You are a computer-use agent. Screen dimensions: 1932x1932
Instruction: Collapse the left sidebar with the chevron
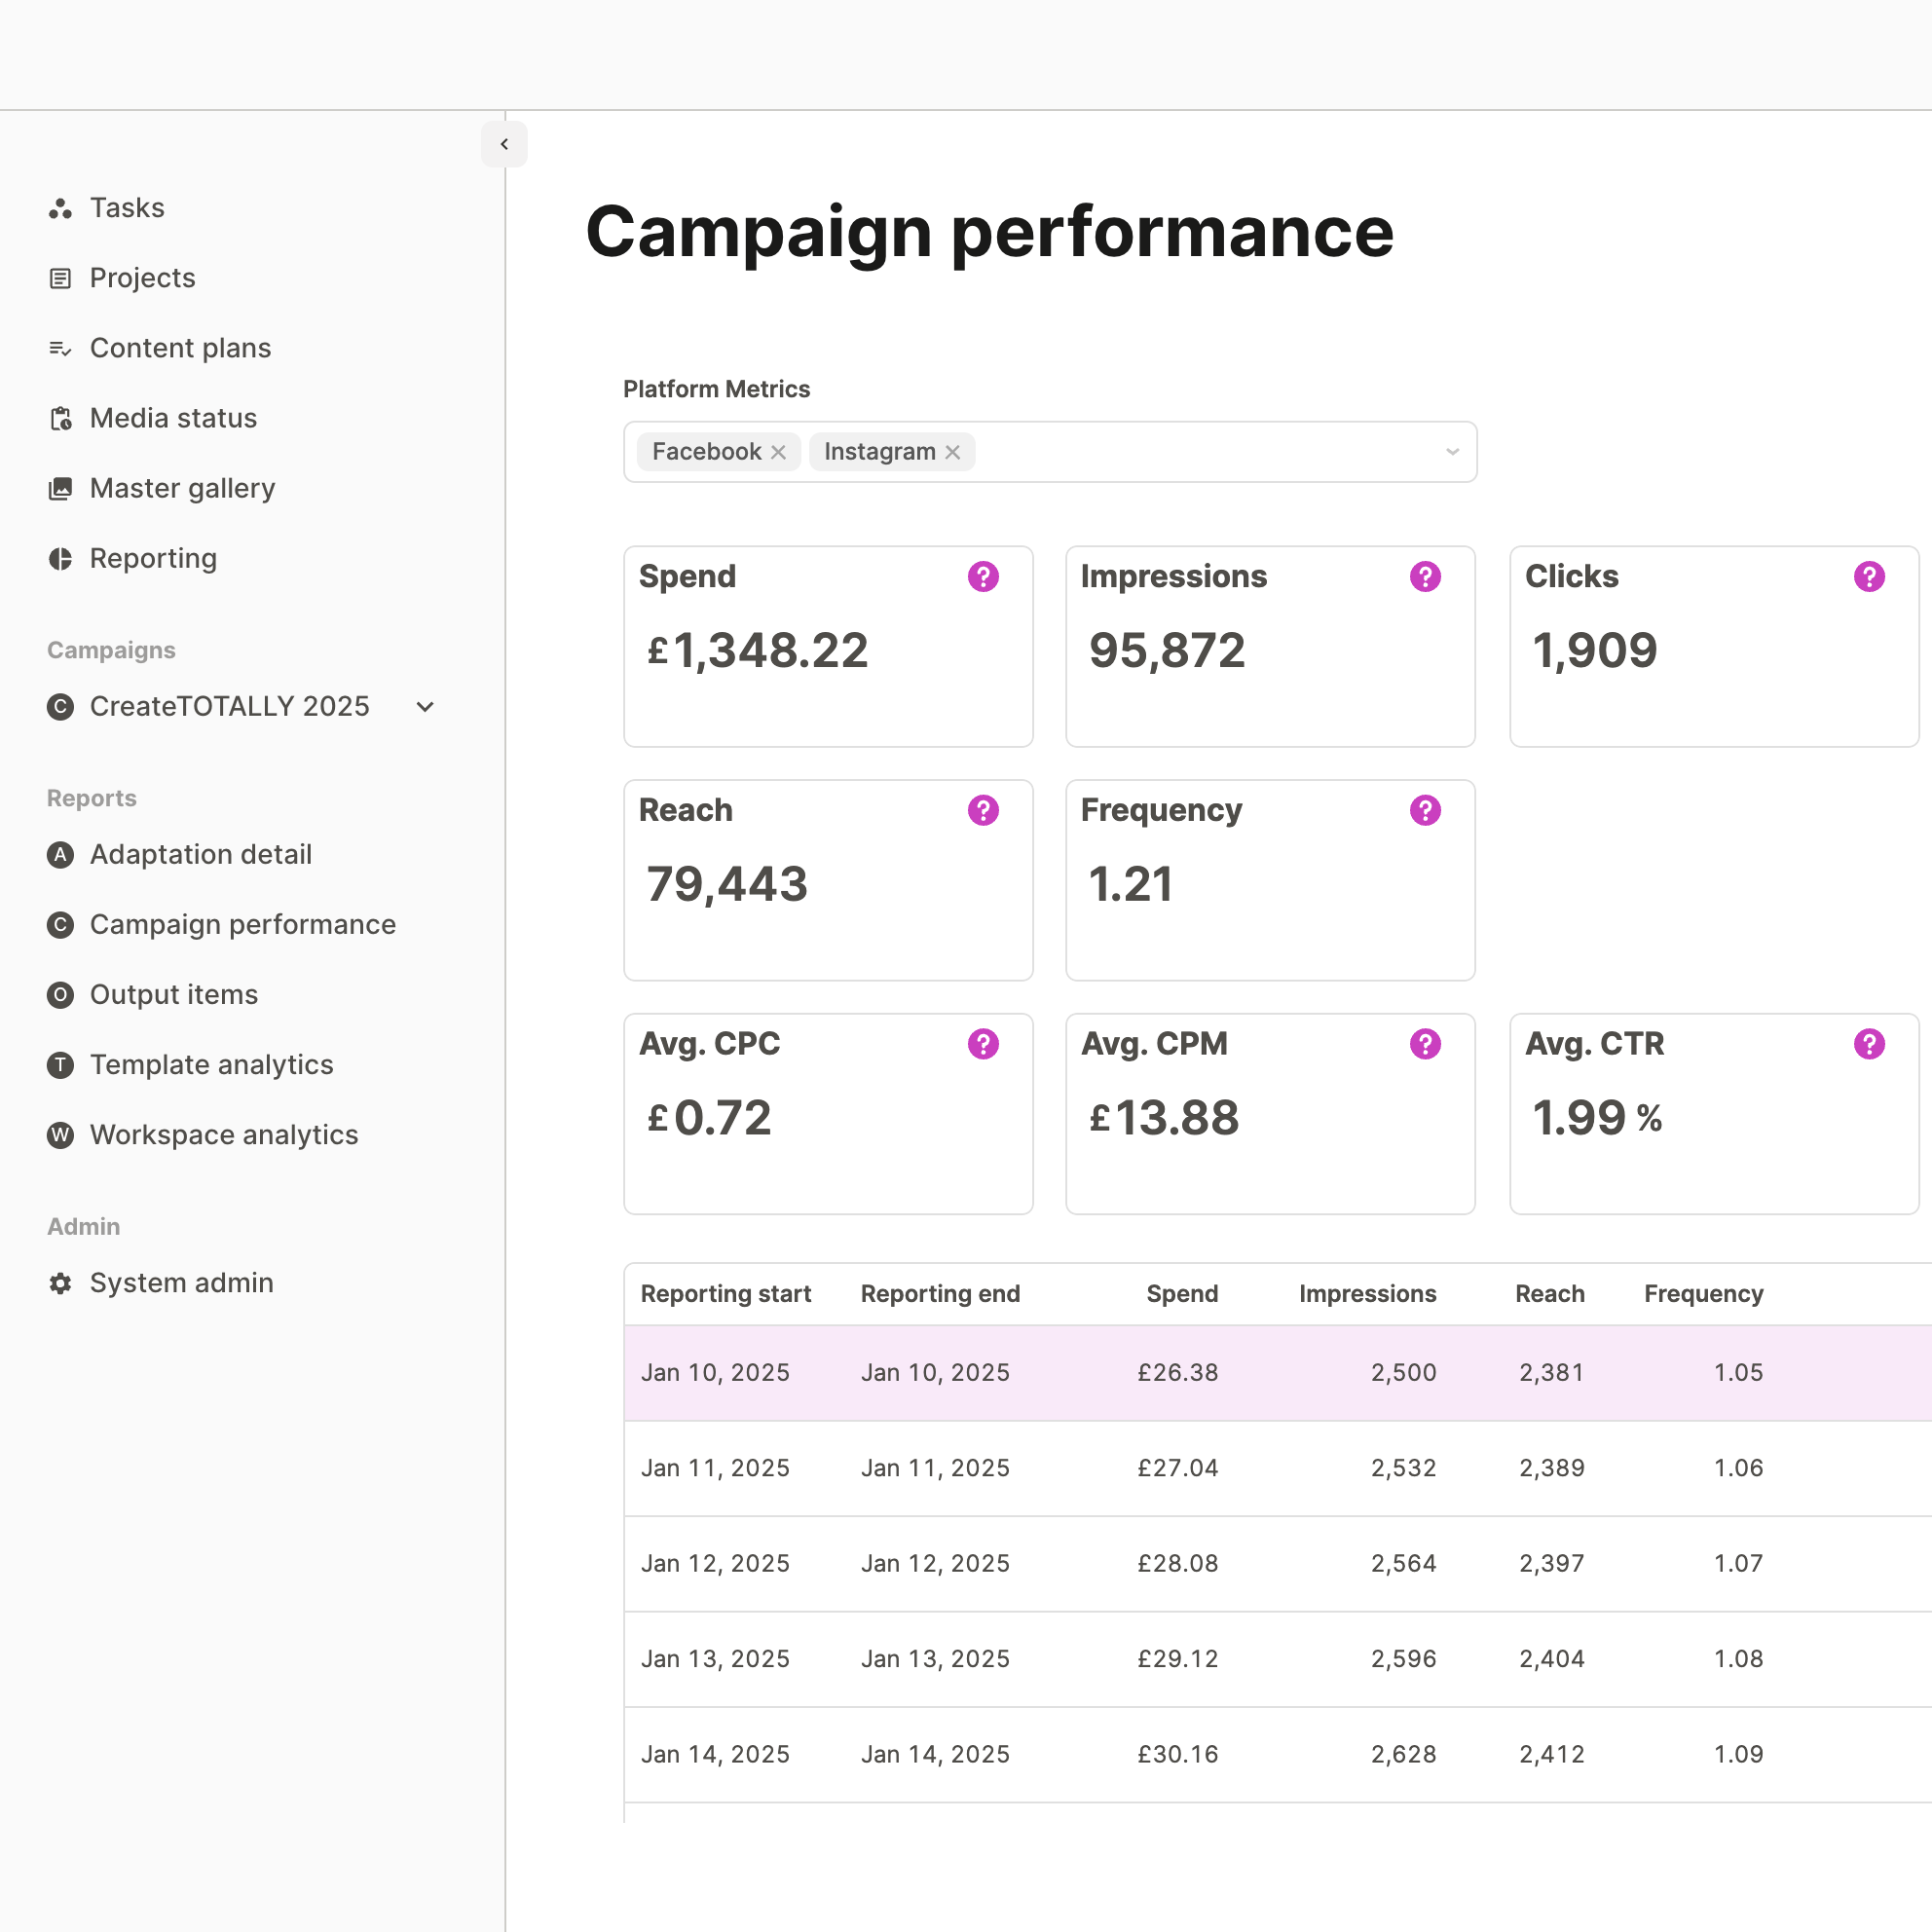(504, 143)
